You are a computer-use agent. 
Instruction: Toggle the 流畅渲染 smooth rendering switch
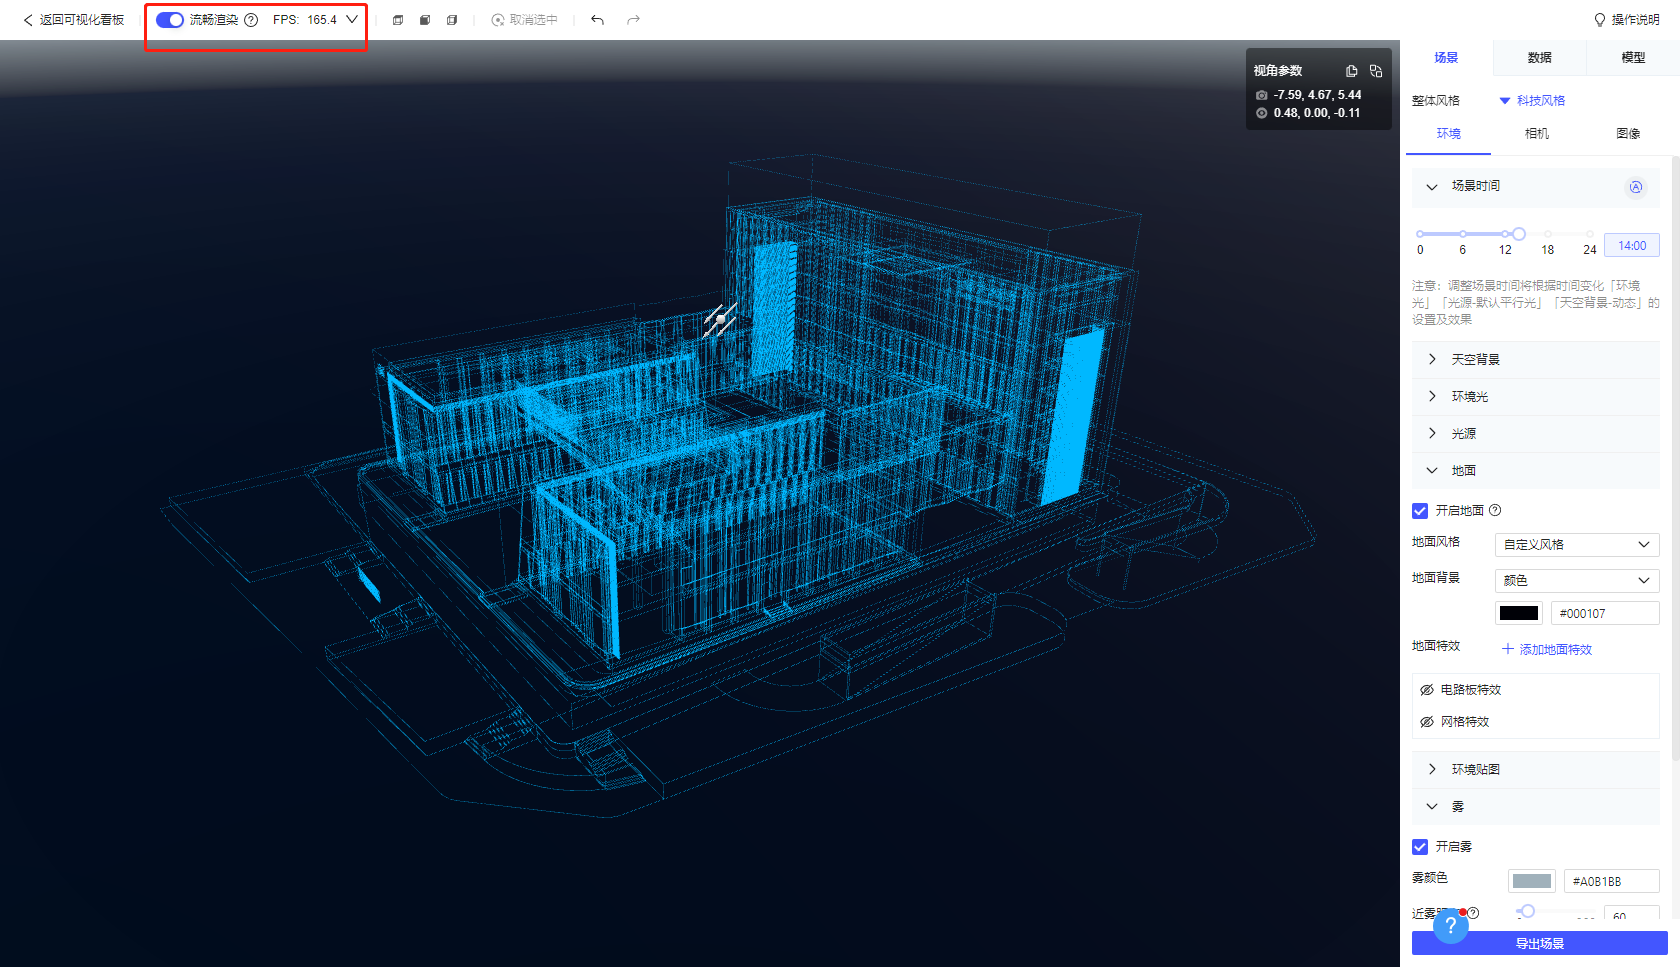coord(170,20)
